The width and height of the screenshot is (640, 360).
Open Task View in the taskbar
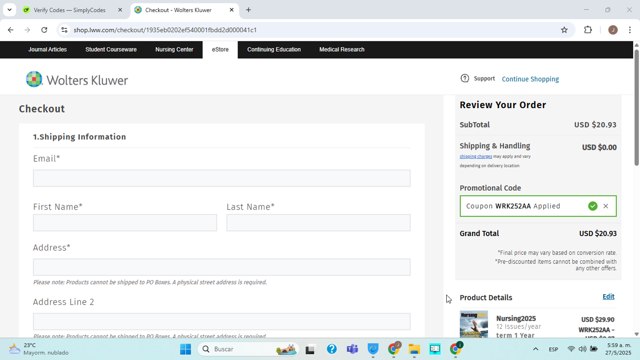click(x=310, y=349)
